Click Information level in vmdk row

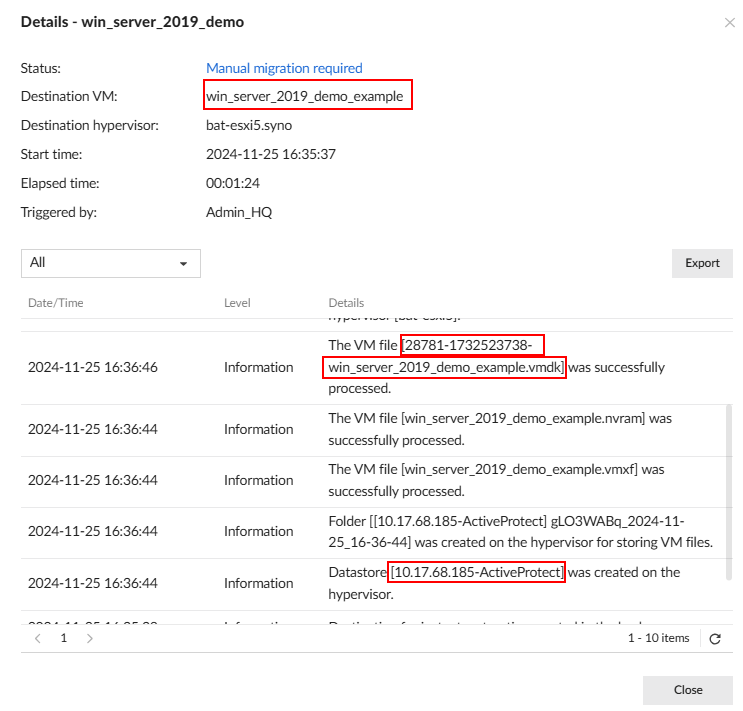point(258,367)
